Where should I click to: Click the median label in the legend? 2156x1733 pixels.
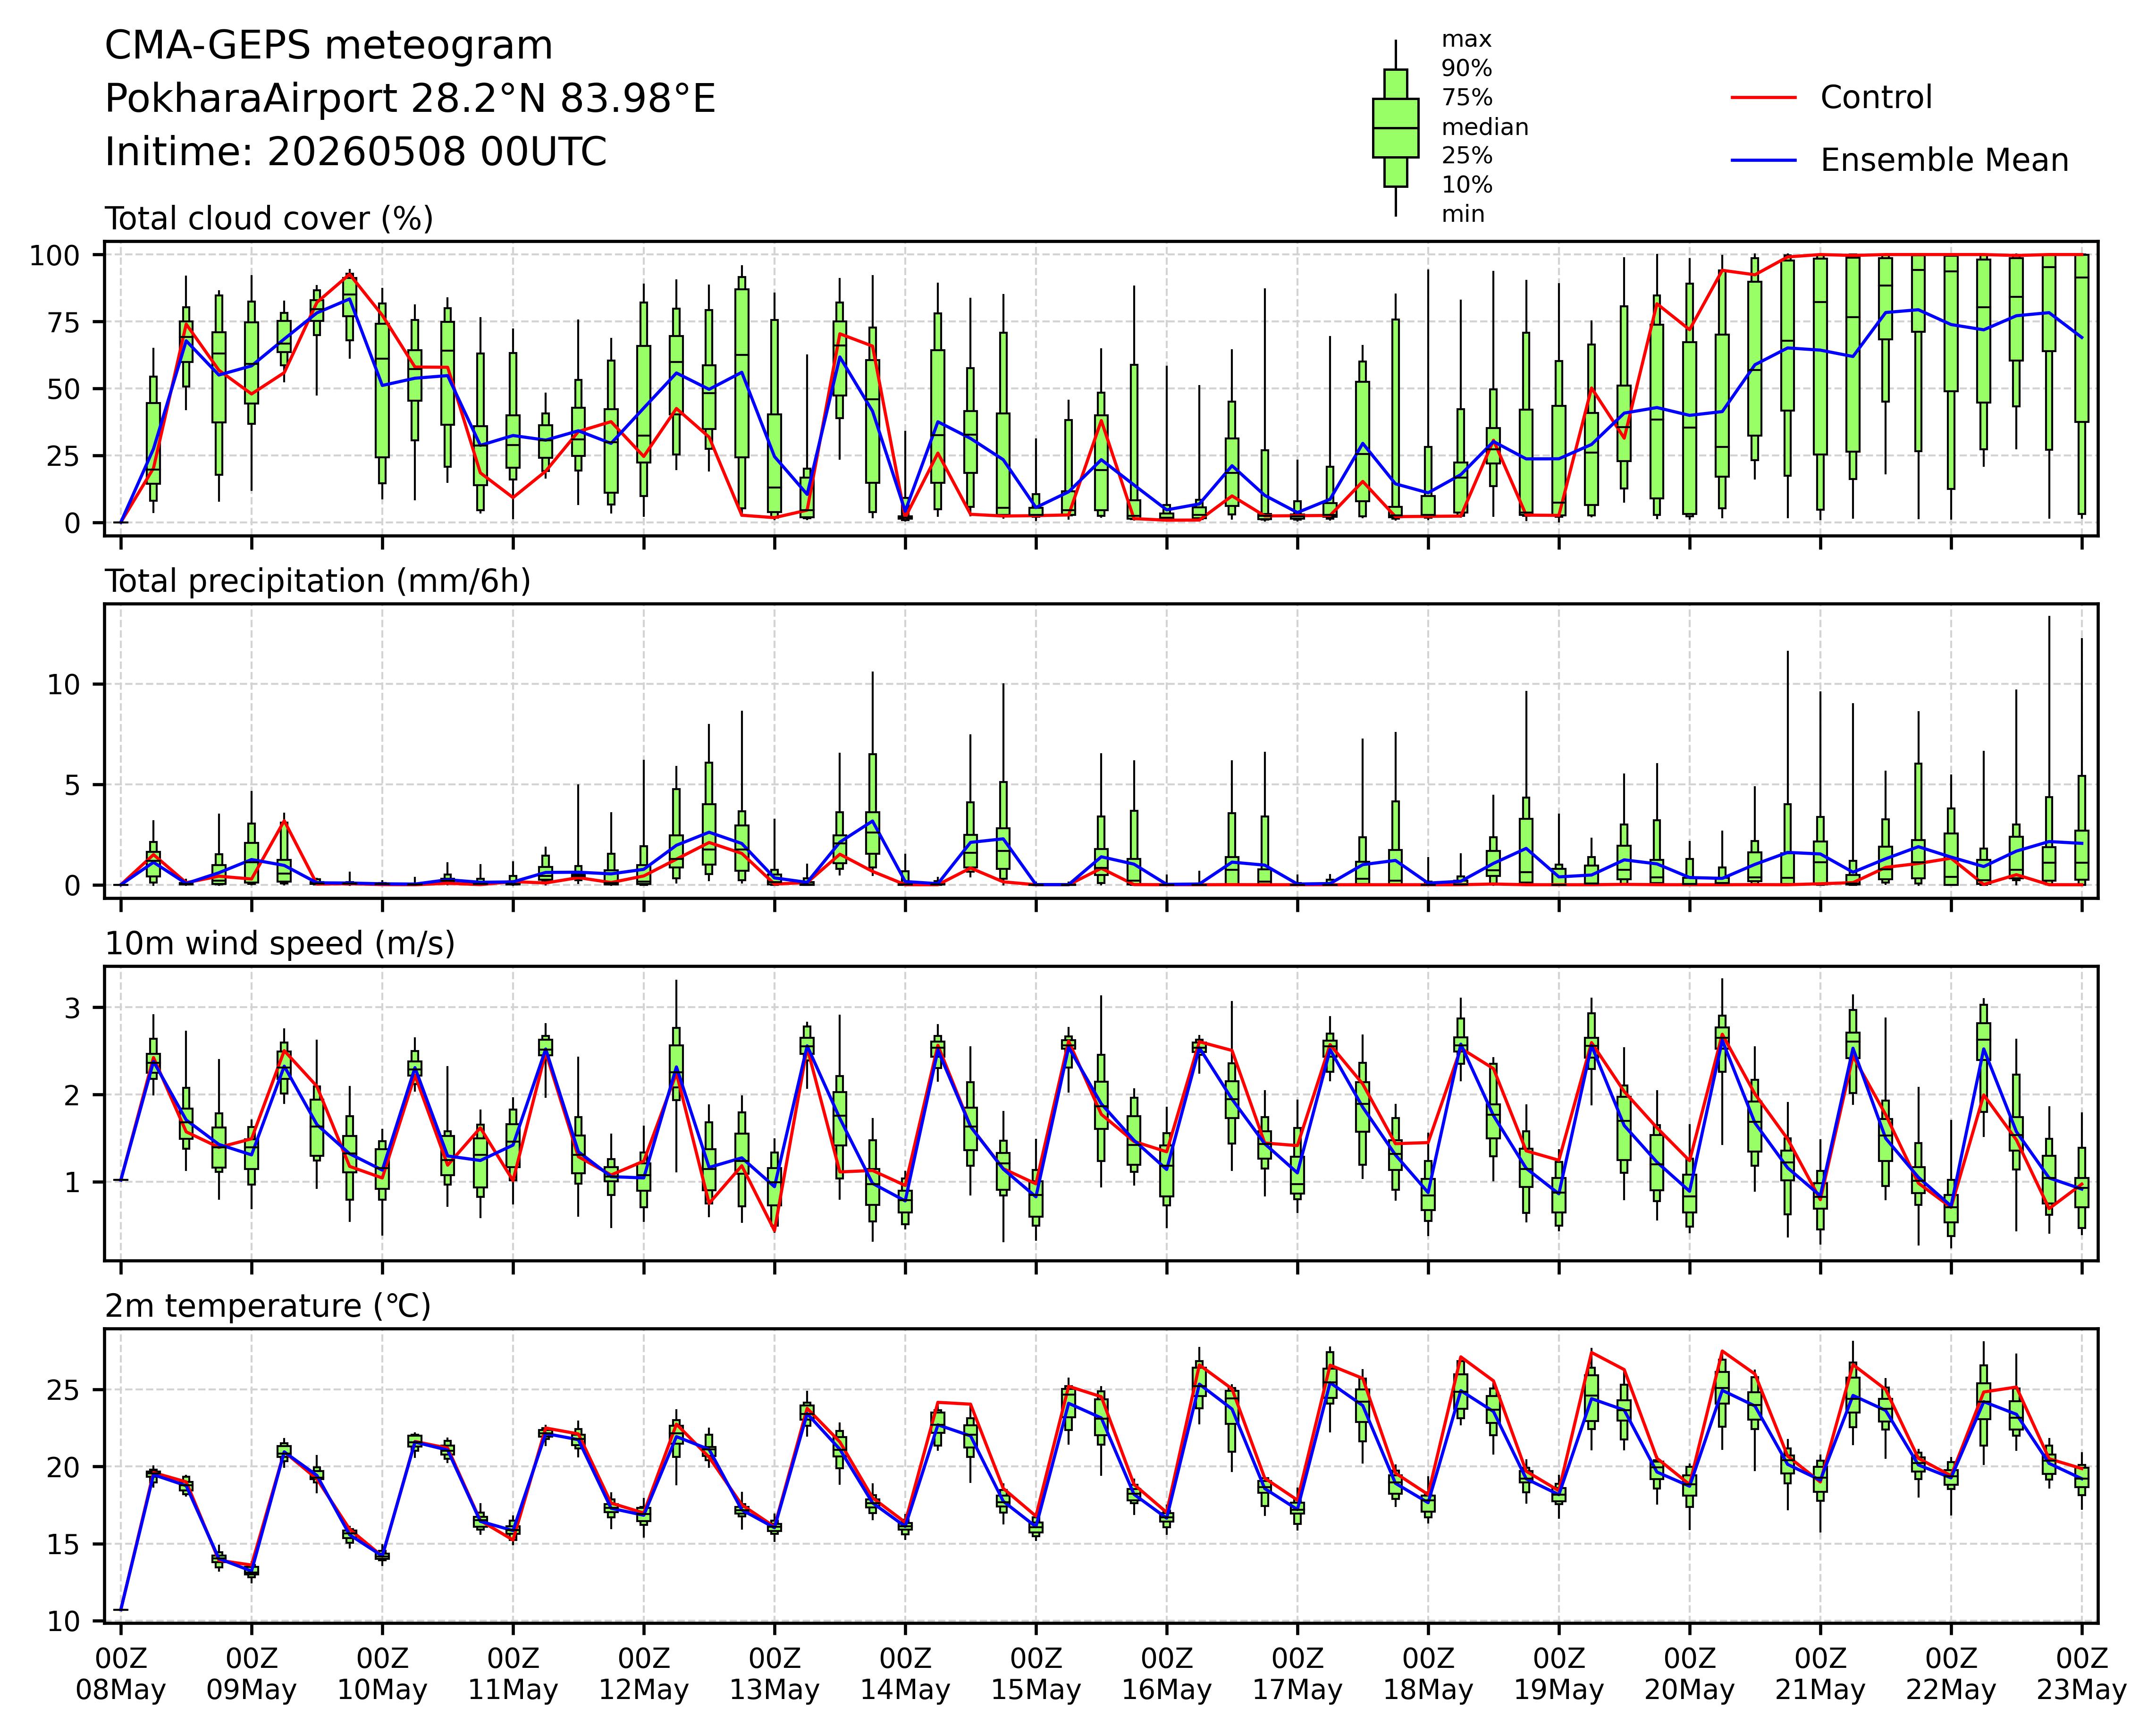[1485, 127]
